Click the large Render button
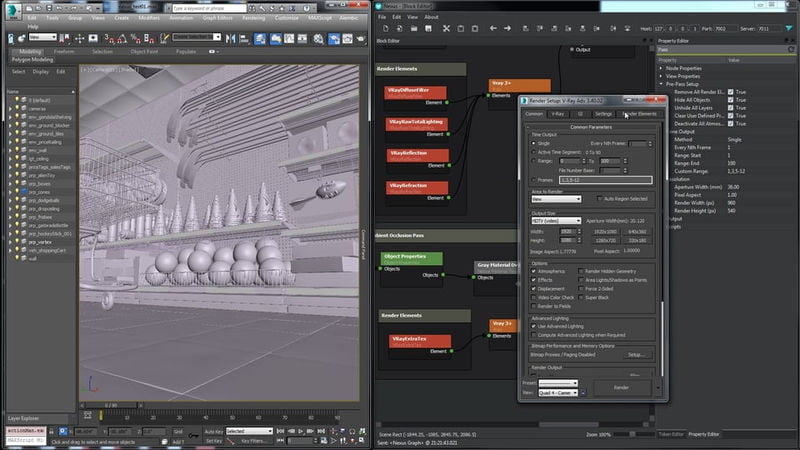The height and width of the screenshot is (450, 800). pos(621,386)
